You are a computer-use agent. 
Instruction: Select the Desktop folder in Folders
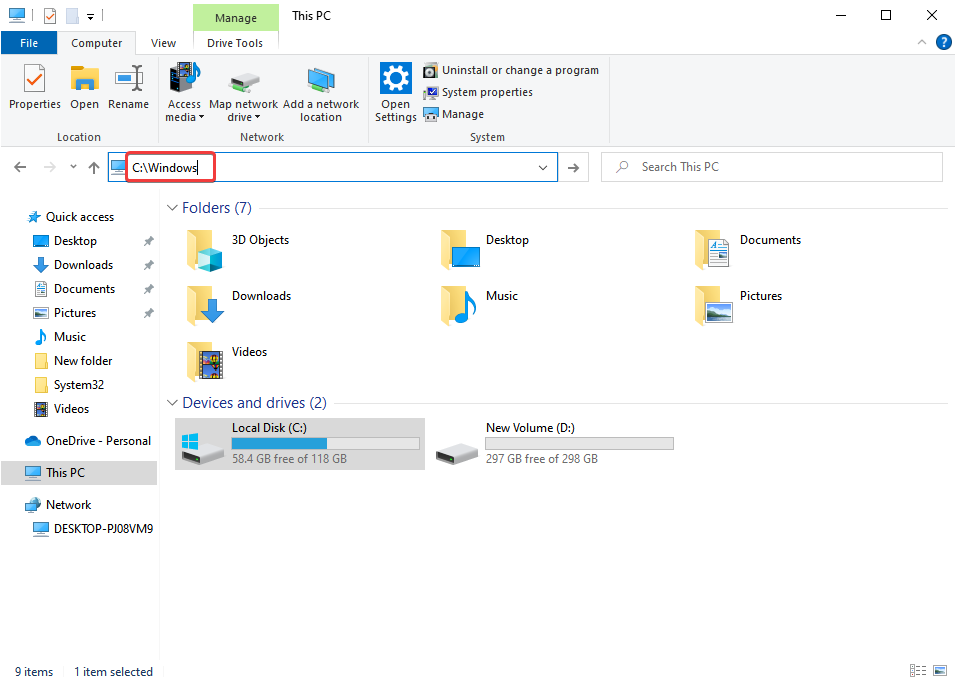pyautogui.click(x=485, y=250)
